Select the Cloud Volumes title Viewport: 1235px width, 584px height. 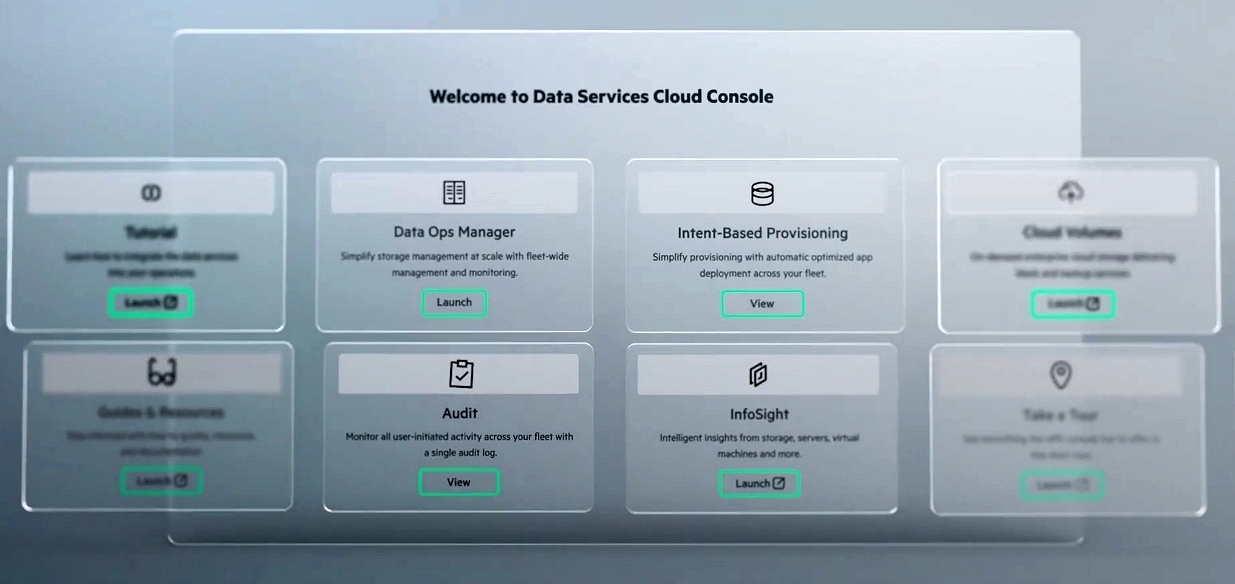[x=1072, y=232]
